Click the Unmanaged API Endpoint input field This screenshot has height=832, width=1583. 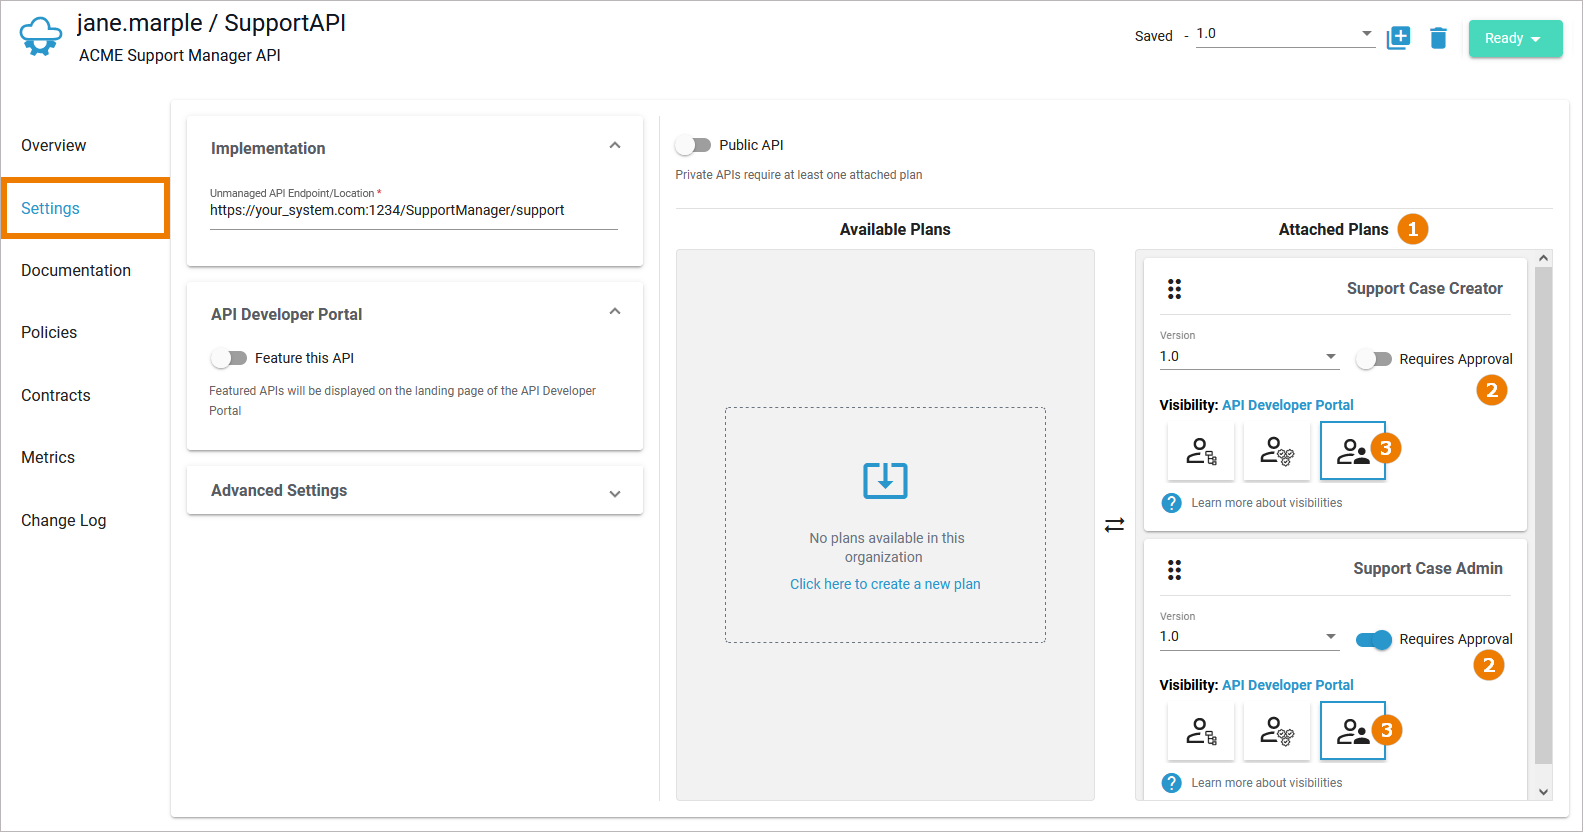412,211
